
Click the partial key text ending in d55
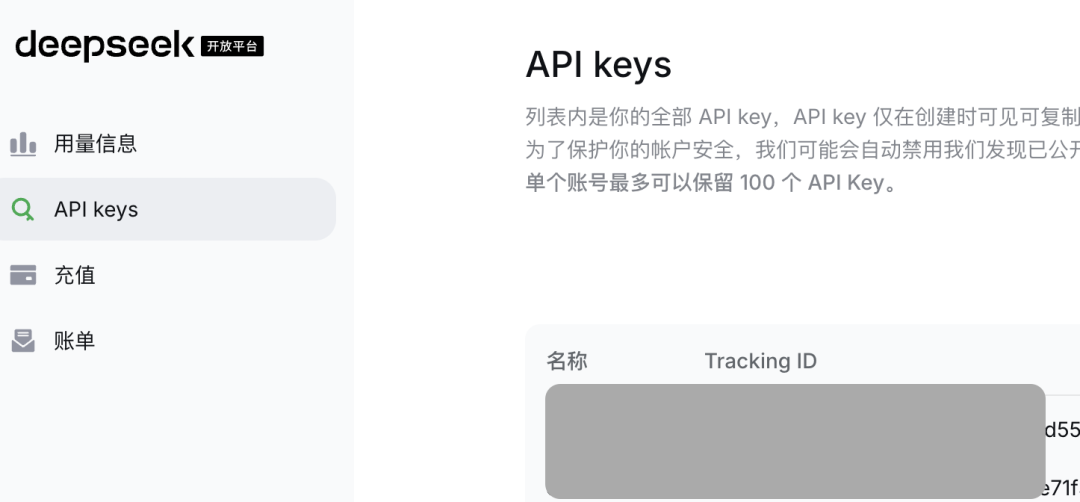[x=1063, y=430]
